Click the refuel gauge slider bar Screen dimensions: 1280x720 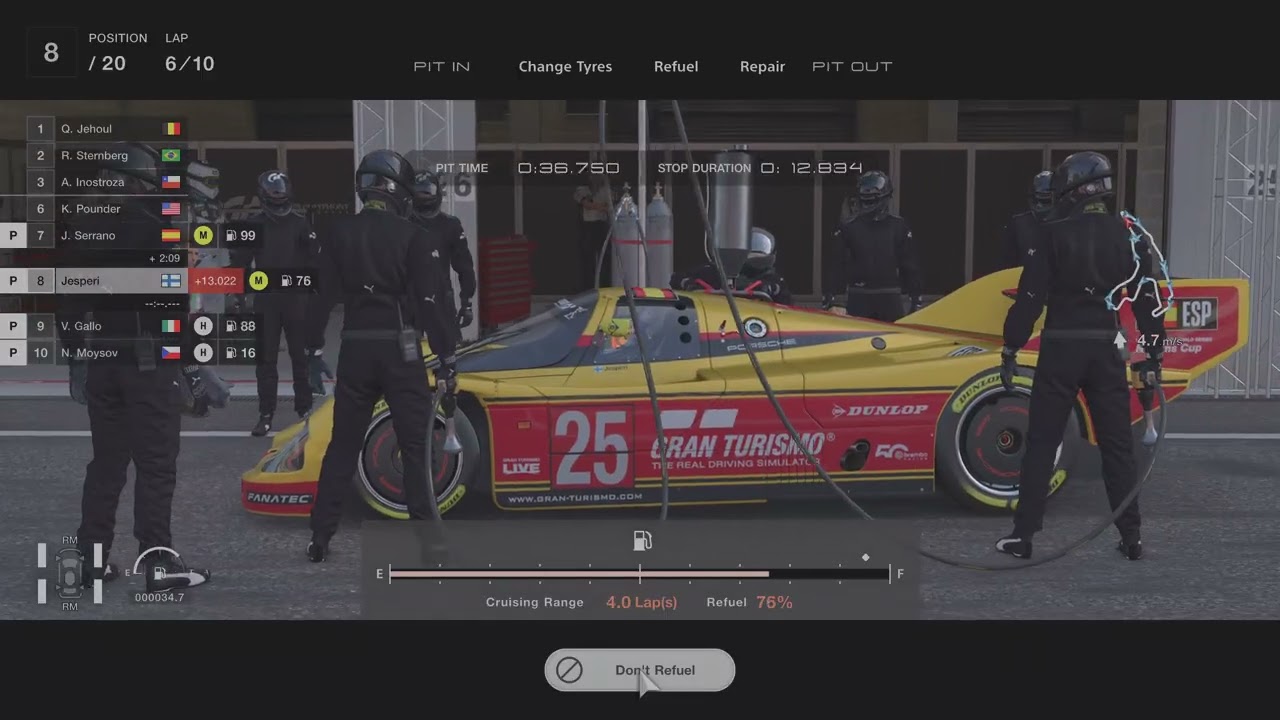(x=640, y=574)
